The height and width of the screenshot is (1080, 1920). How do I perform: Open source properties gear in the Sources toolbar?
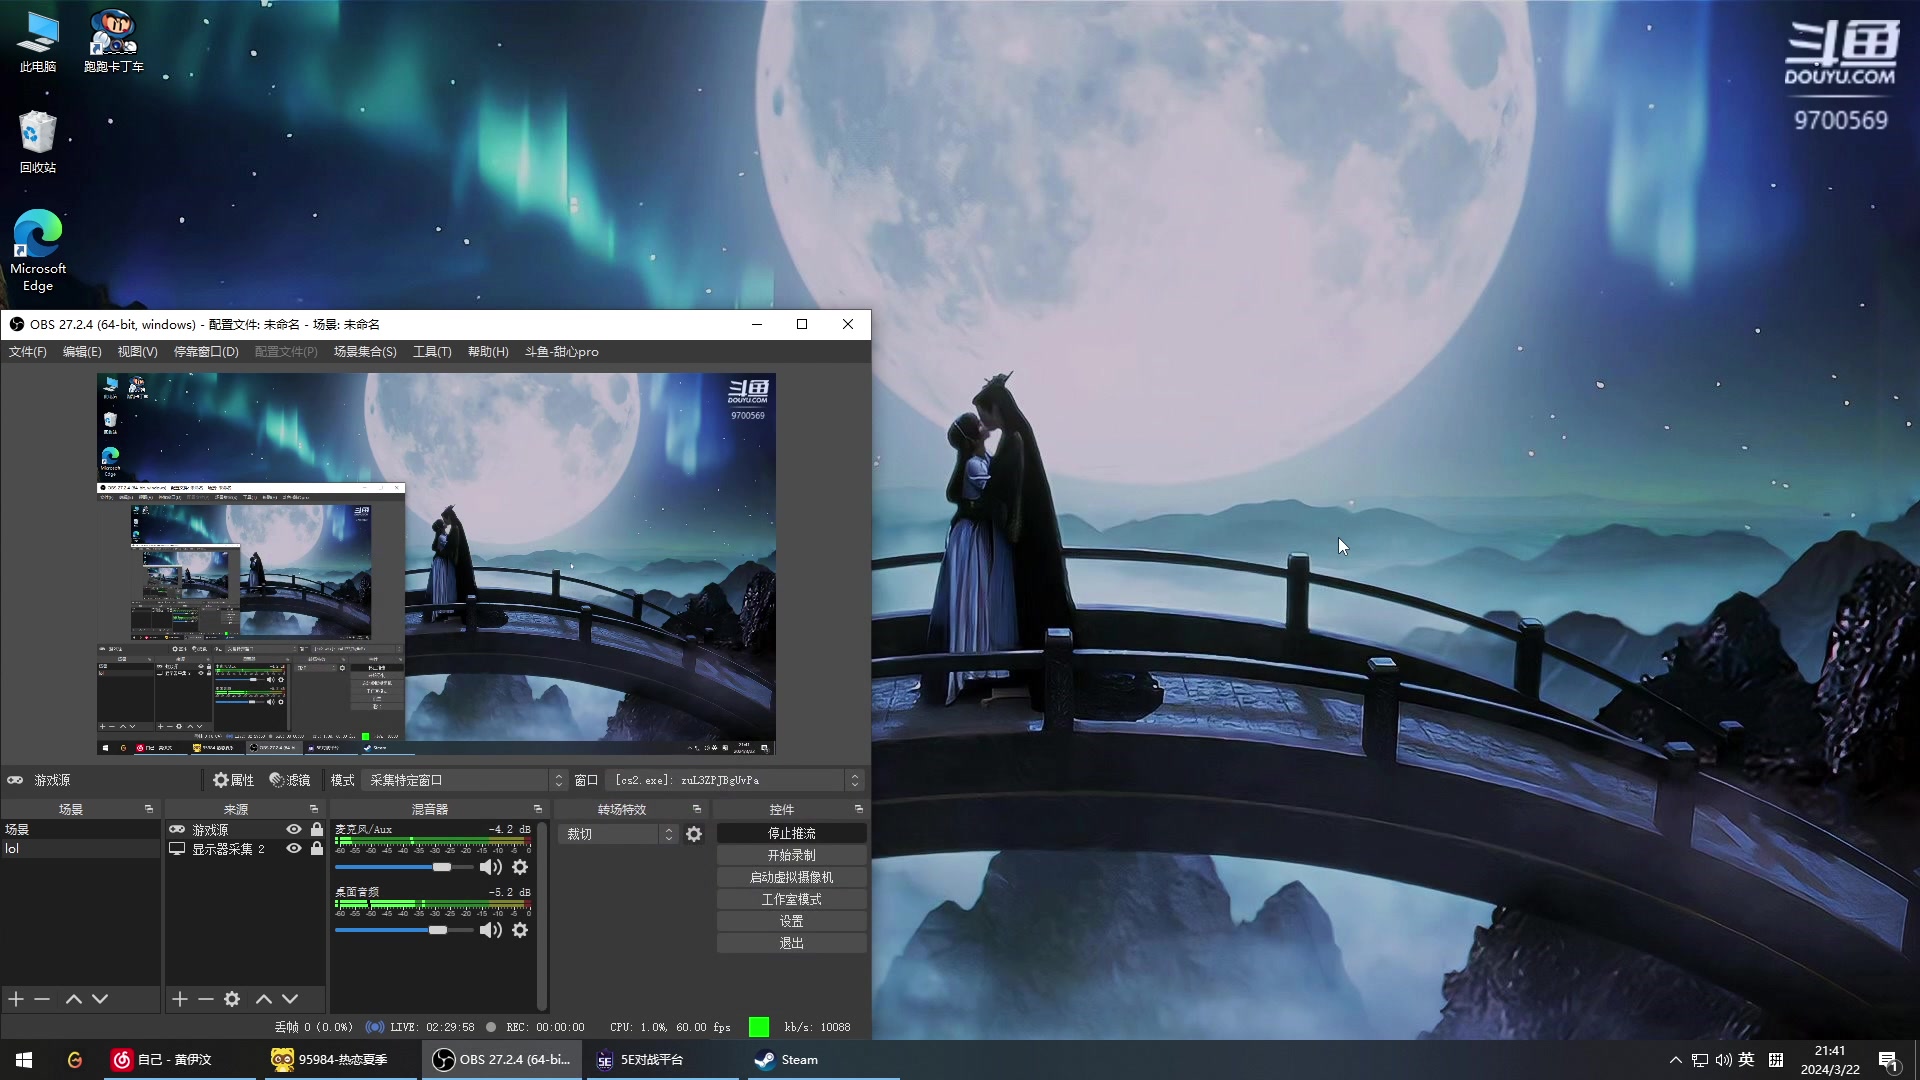(232, 999)
